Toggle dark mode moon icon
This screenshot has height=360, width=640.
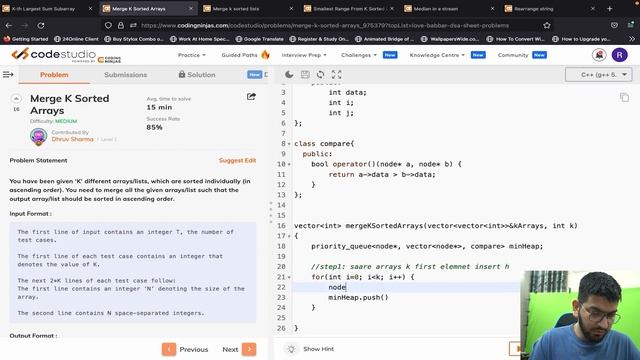pos(289,74)
